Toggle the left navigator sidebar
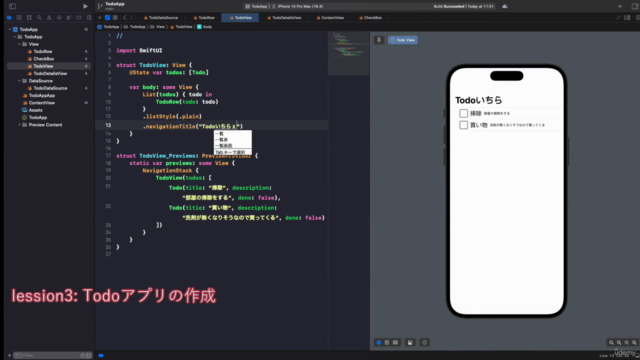 (12, 6)
